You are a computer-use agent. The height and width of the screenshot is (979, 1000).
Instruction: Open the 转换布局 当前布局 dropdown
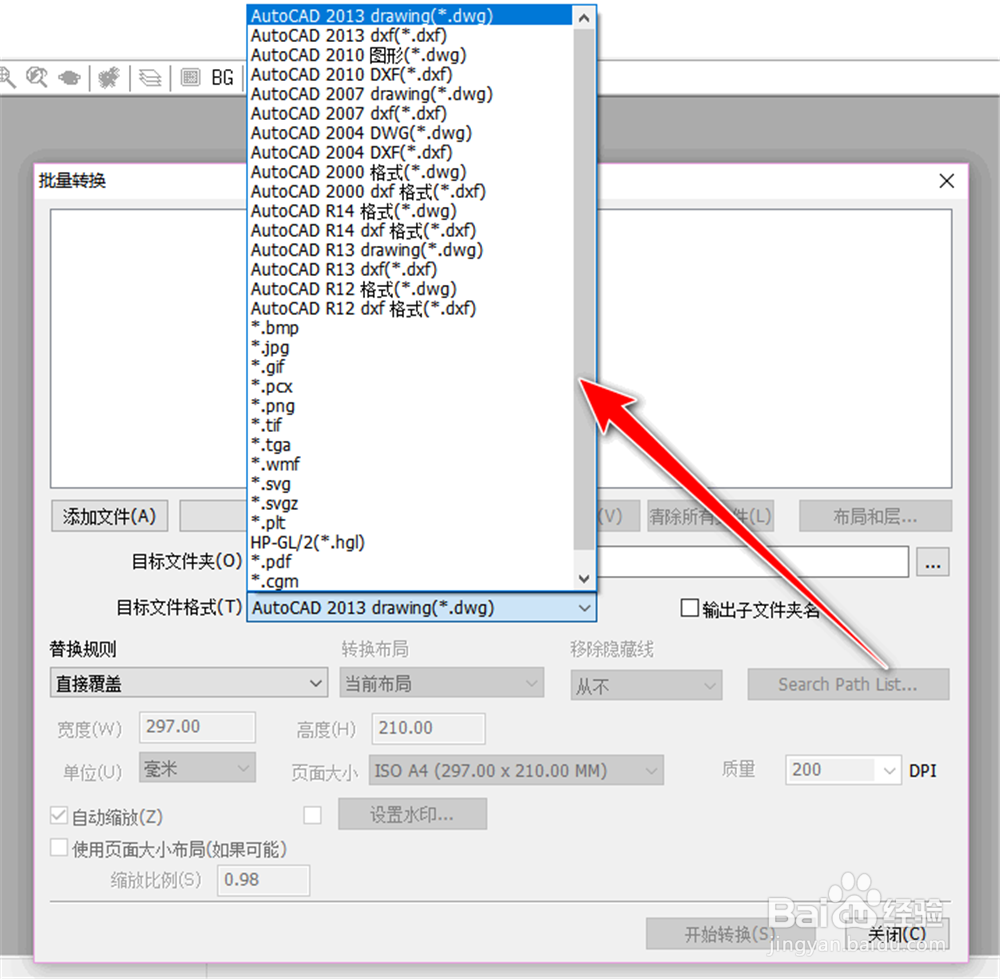pos(441,683)
